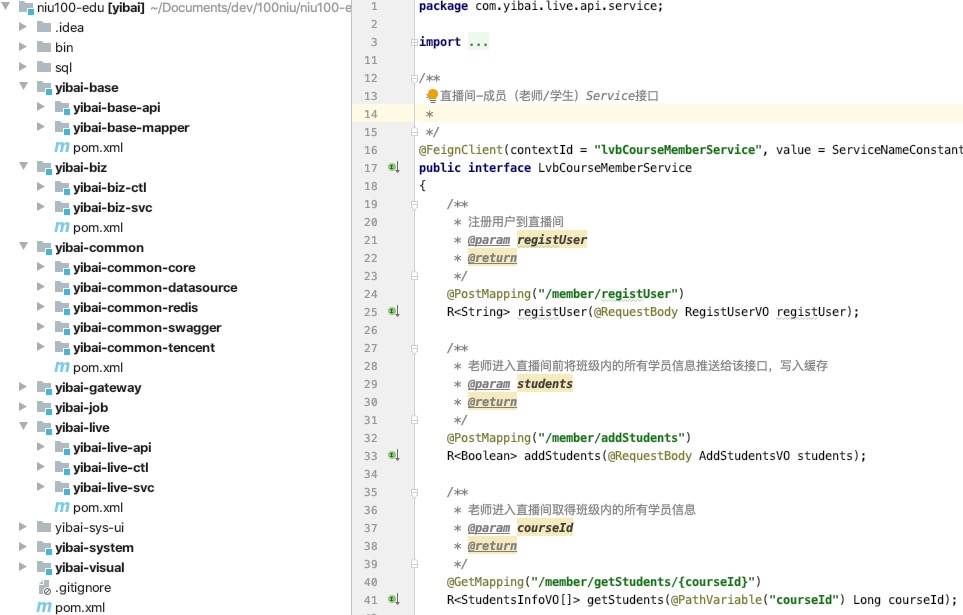Click the implementations gutter icon on line 17
Image resolution: width=963 pixels, height=615 pixels.
click(x=394, y=168)
